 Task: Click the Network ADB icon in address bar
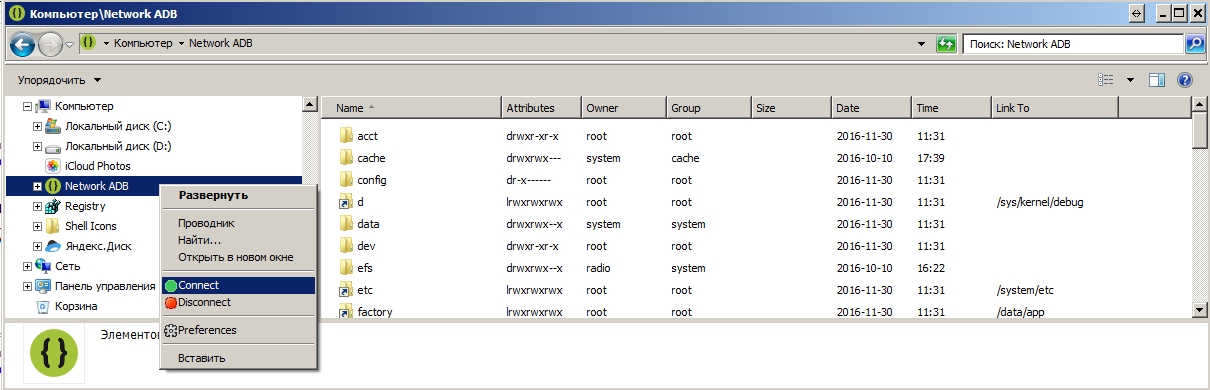88,44
